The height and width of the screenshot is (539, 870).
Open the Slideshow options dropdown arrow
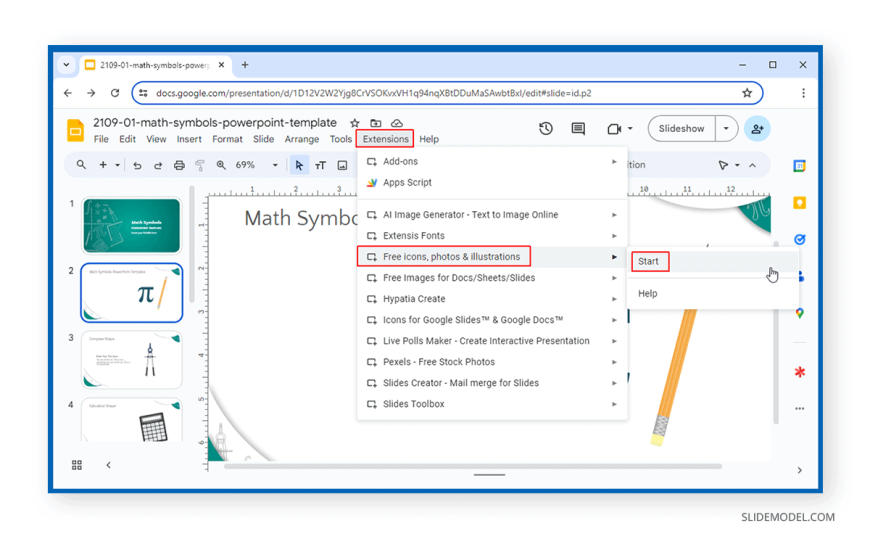point(726,129)
